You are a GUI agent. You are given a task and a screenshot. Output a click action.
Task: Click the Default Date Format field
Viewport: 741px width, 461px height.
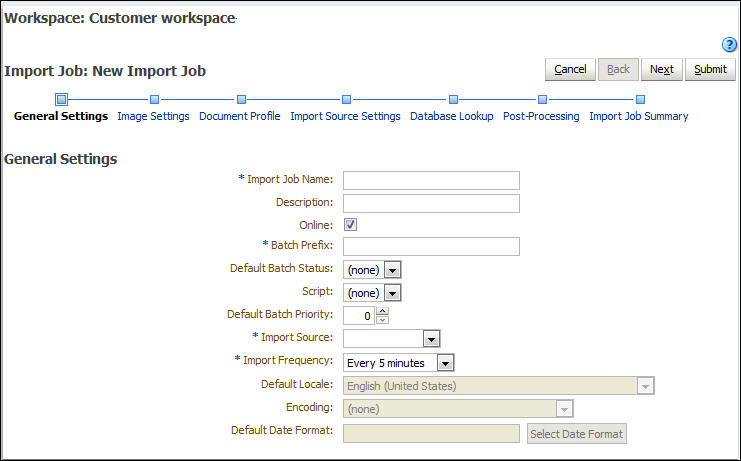(x=431, y=434)
